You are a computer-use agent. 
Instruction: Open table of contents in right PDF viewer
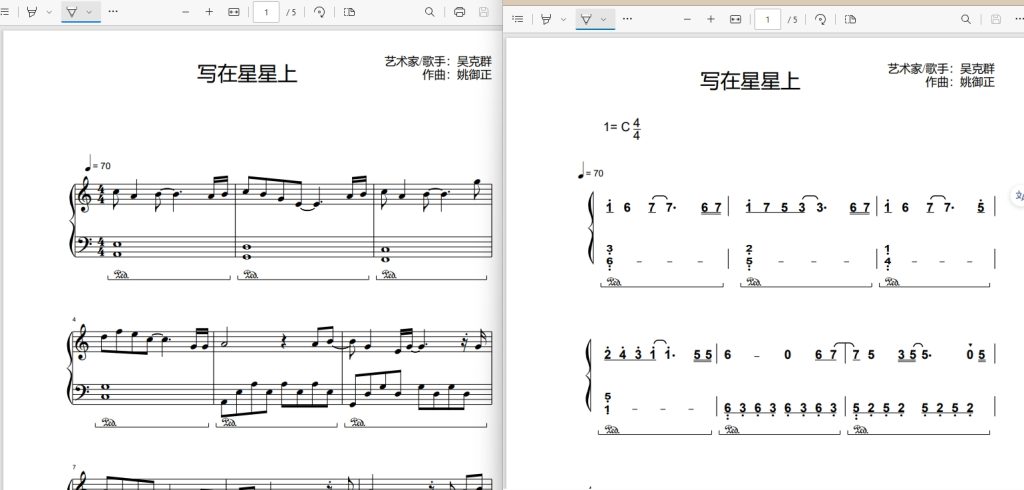(518, 20)
